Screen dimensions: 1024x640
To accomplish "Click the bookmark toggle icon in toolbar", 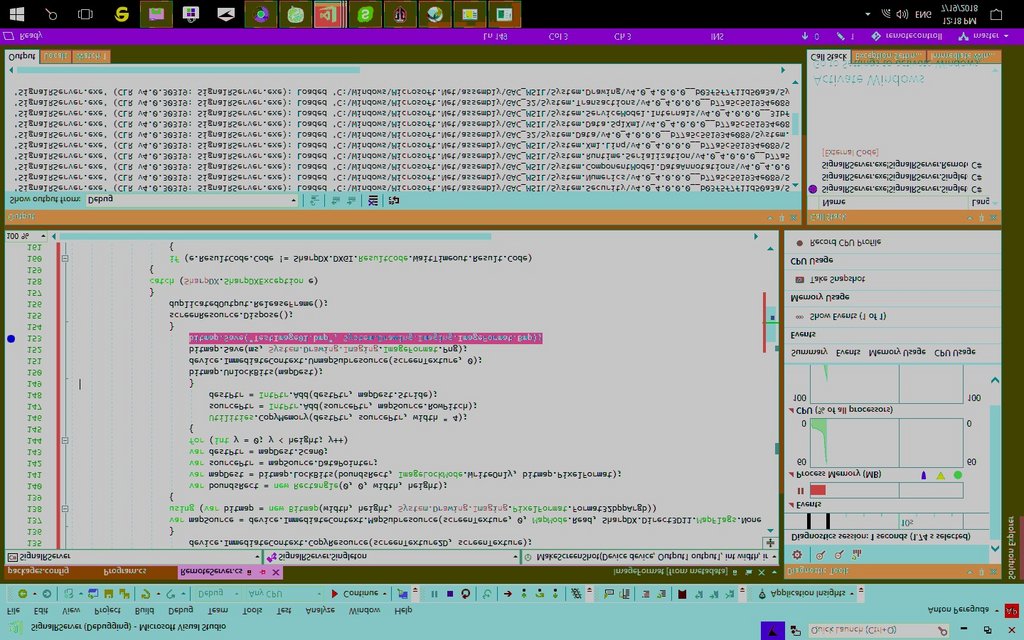I will click(682, 594).
